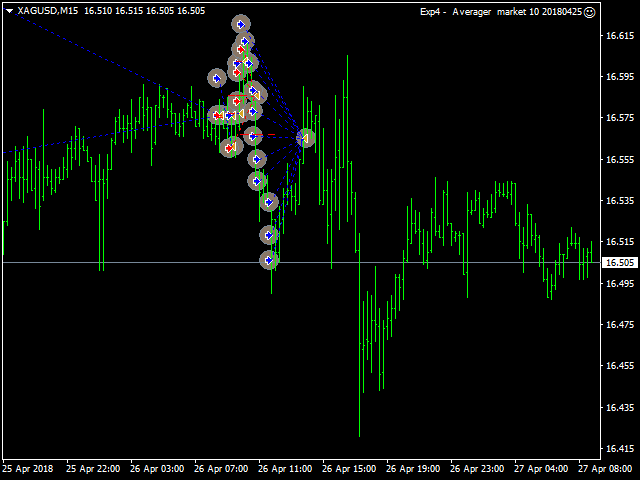Screen dimensions: 640x480
Task: Select the isolated blue buy arrow left of the cluster
Action: click(217, 78)
